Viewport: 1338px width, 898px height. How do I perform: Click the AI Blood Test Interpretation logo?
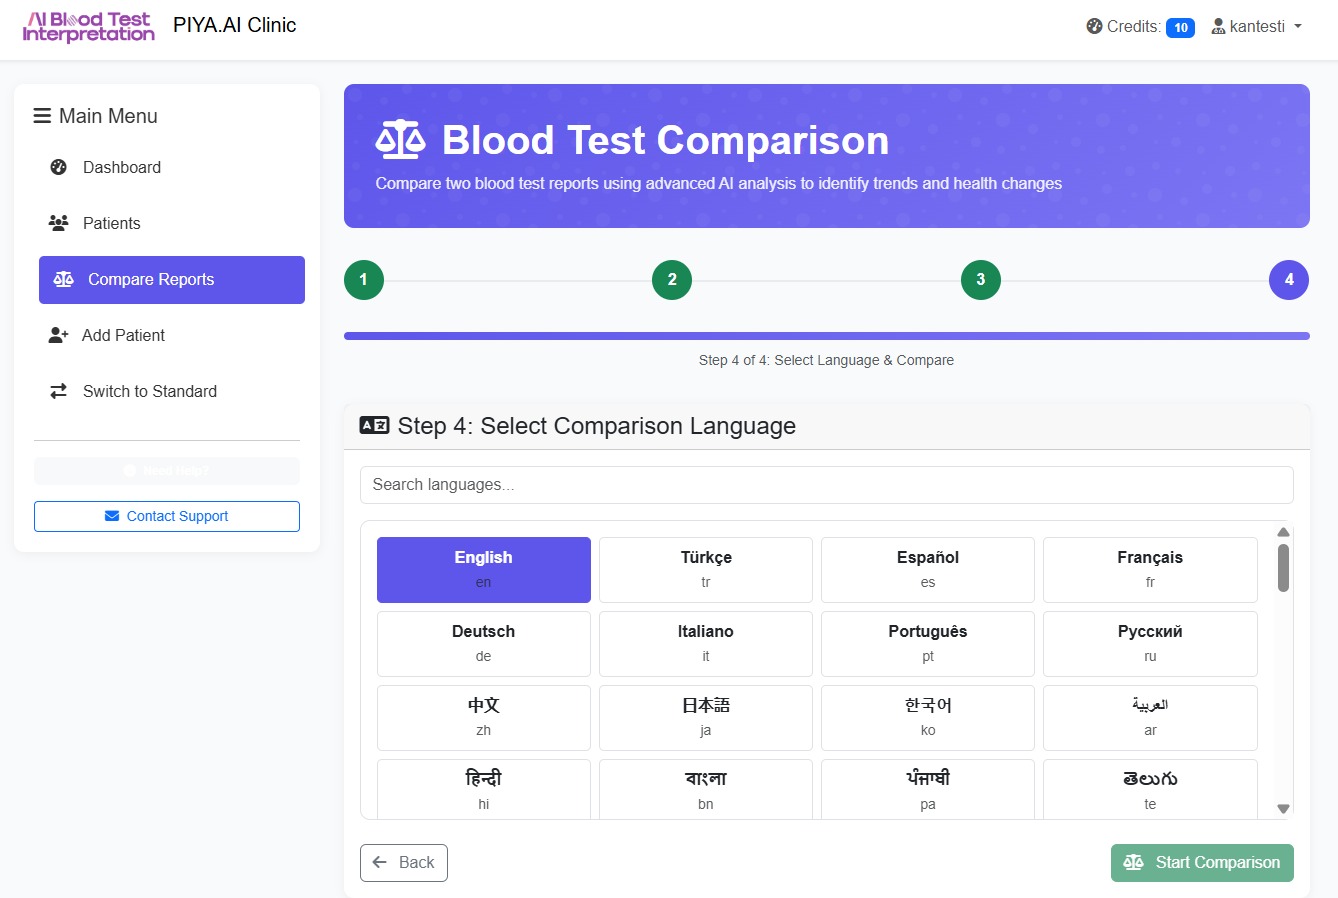tap(89, 27)
